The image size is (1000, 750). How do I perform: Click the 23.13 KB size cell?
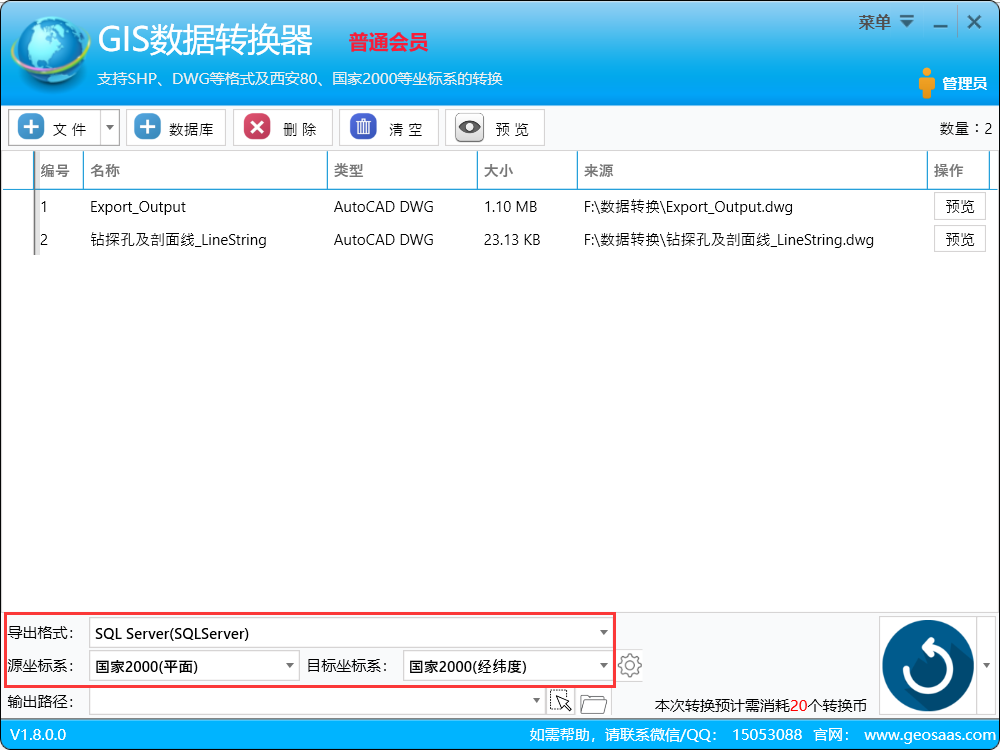[x=512, y=240]
